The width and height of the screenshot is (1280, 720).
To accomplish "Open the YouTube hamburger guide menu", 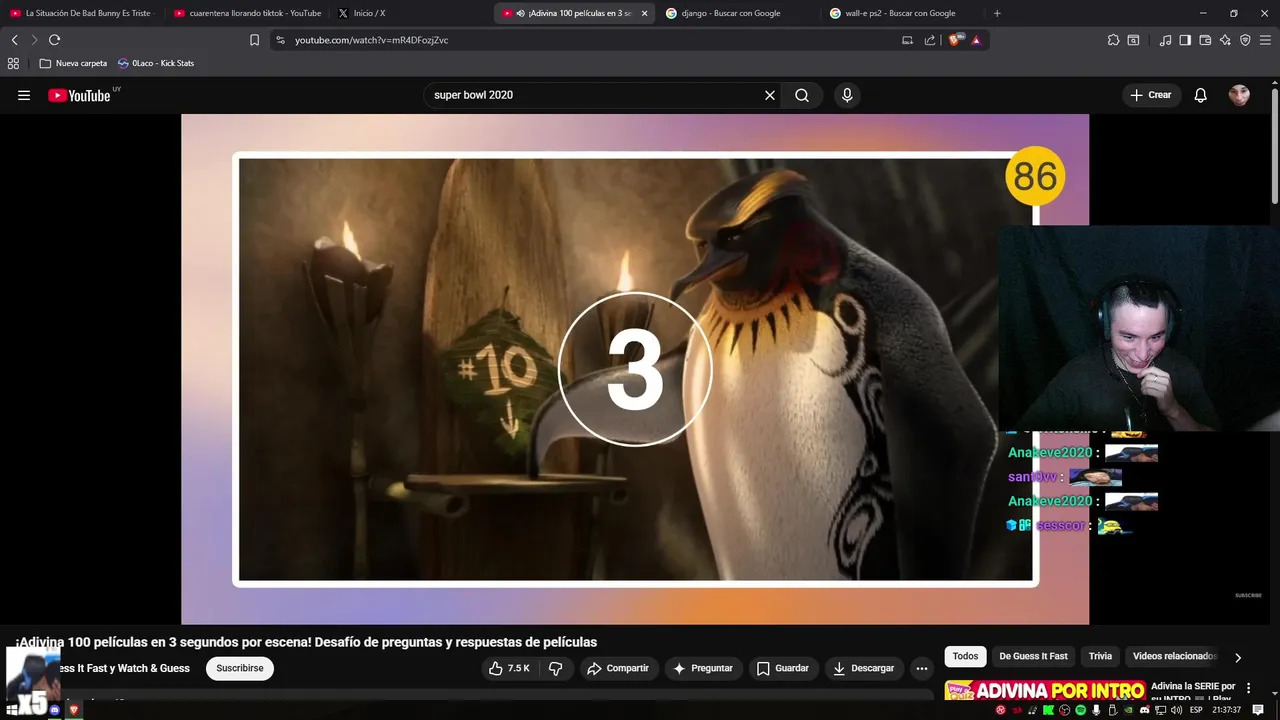I will pyautogui.click(x=24, y=95).
